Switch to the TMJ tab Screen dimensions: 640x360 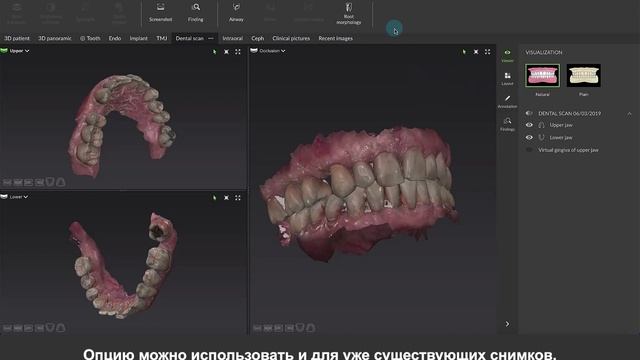point(162,38)
